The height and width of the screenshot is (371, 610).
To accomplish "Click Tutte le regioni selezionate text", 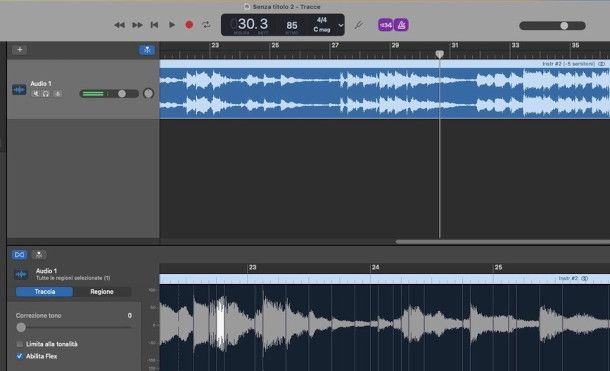I will (73, 278).
